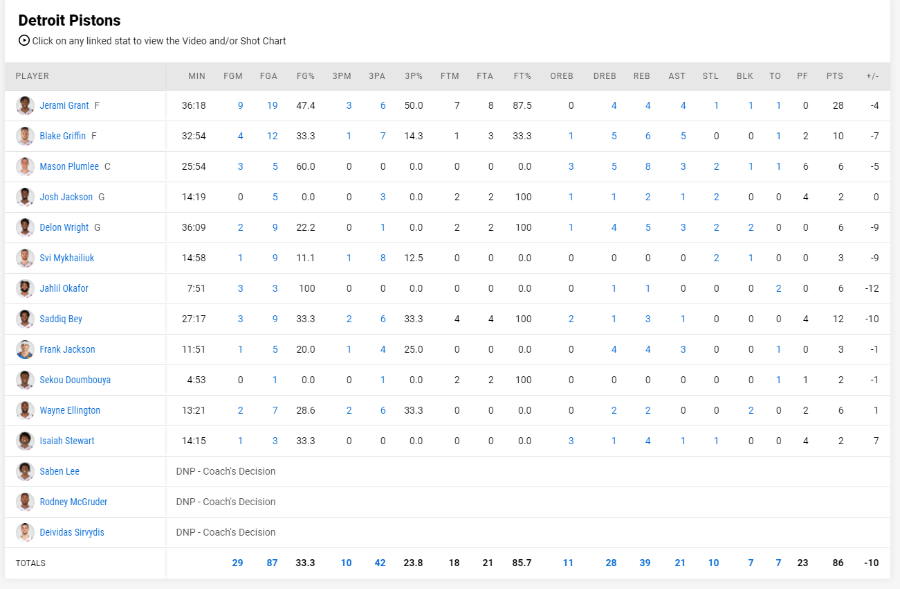The width and height of the screenshot is (900, 589).
Task: Open the Frank Jackson player link
Action: point(67,349)
